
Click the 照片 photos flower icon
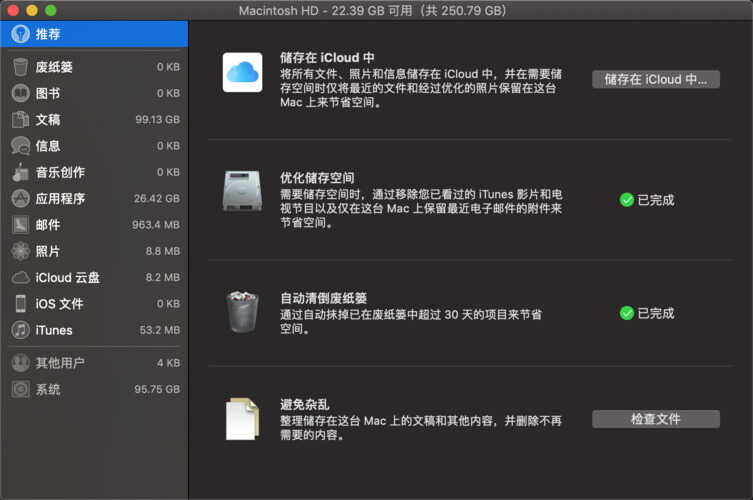point(20,251)
